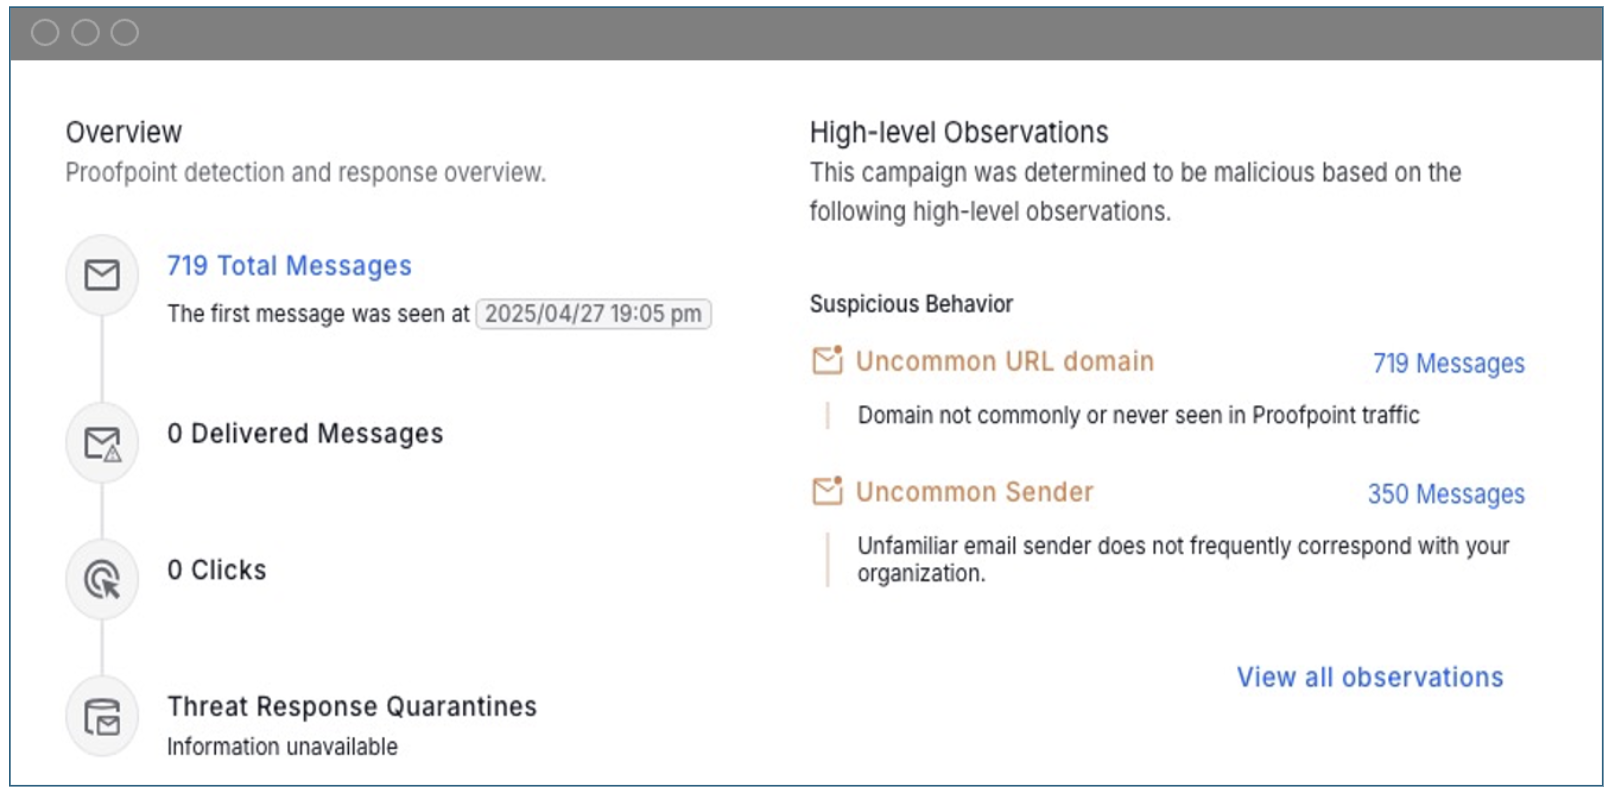Click the Uncommon URL domain envelope icon

tap(827, 360)
